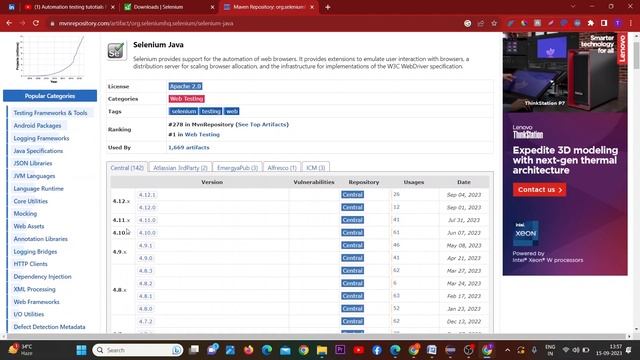Screen dimensions: 640x360
Task: Open the purple profile avatar menu
Action: coord(618,23)
